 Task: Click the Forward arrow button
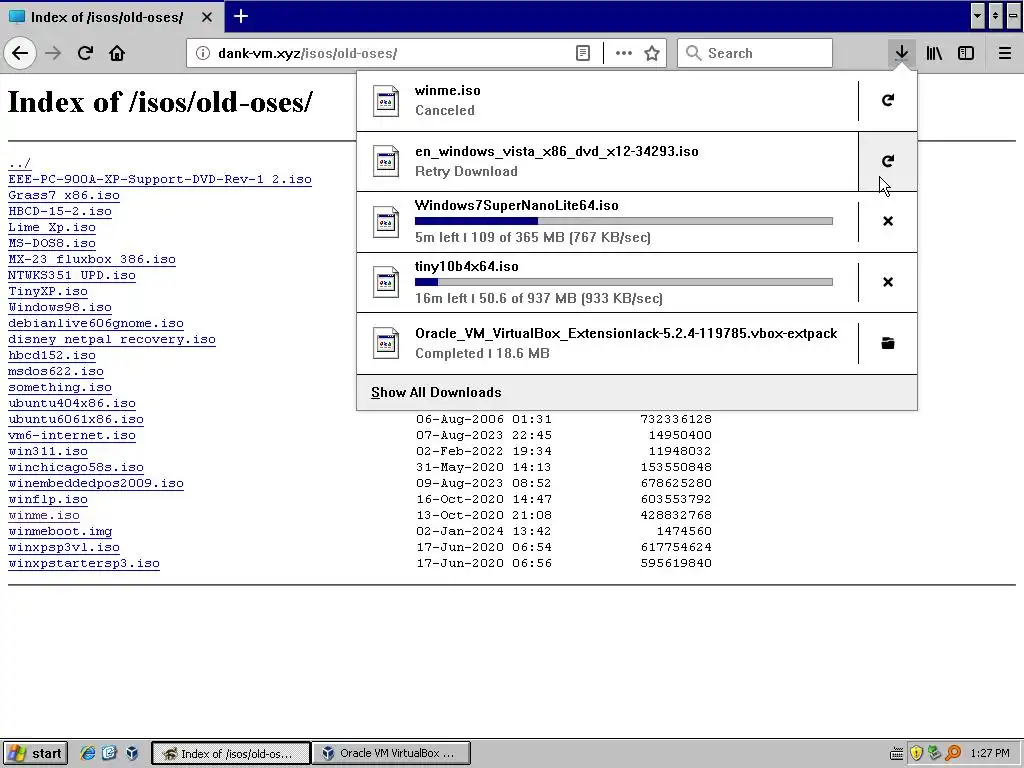(53, 53)
